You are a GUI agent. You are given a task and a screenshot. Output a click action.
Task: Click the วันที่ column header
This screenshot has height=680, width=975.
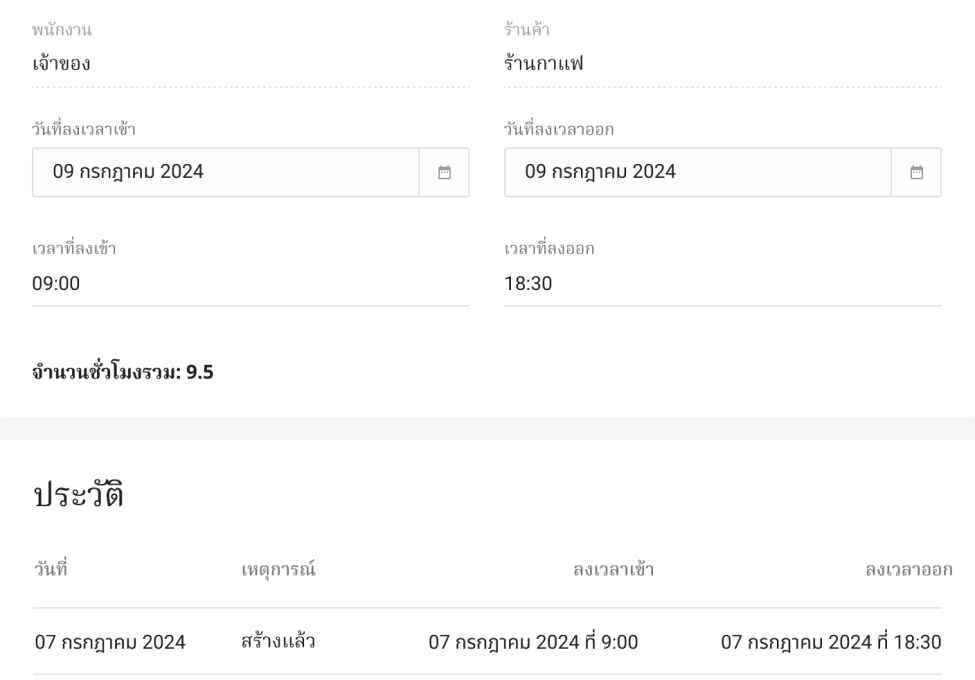pyautogui.click(x=51, y=569)
